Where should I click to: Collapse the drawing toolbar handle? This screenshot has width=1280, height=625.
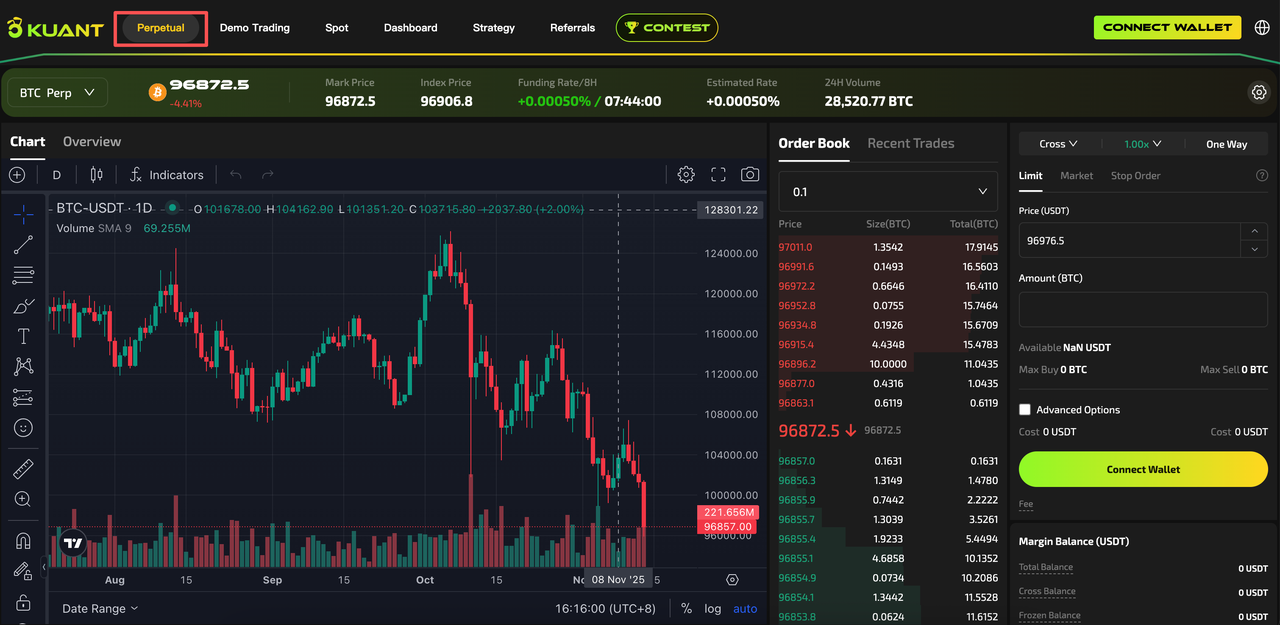44,567
